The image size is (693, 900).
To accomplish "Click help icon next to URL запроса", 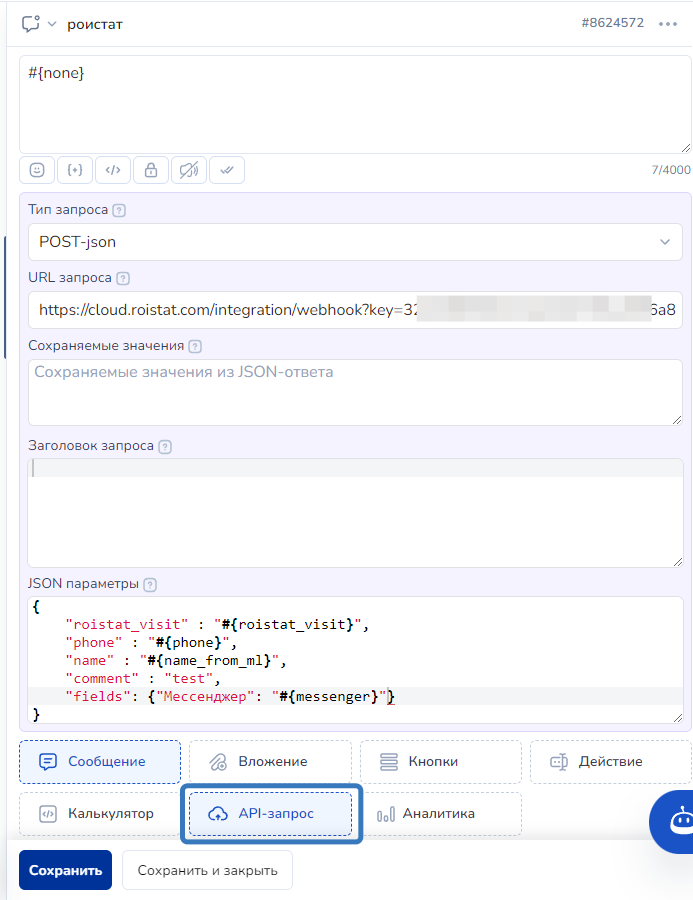I will pos(123,278).
